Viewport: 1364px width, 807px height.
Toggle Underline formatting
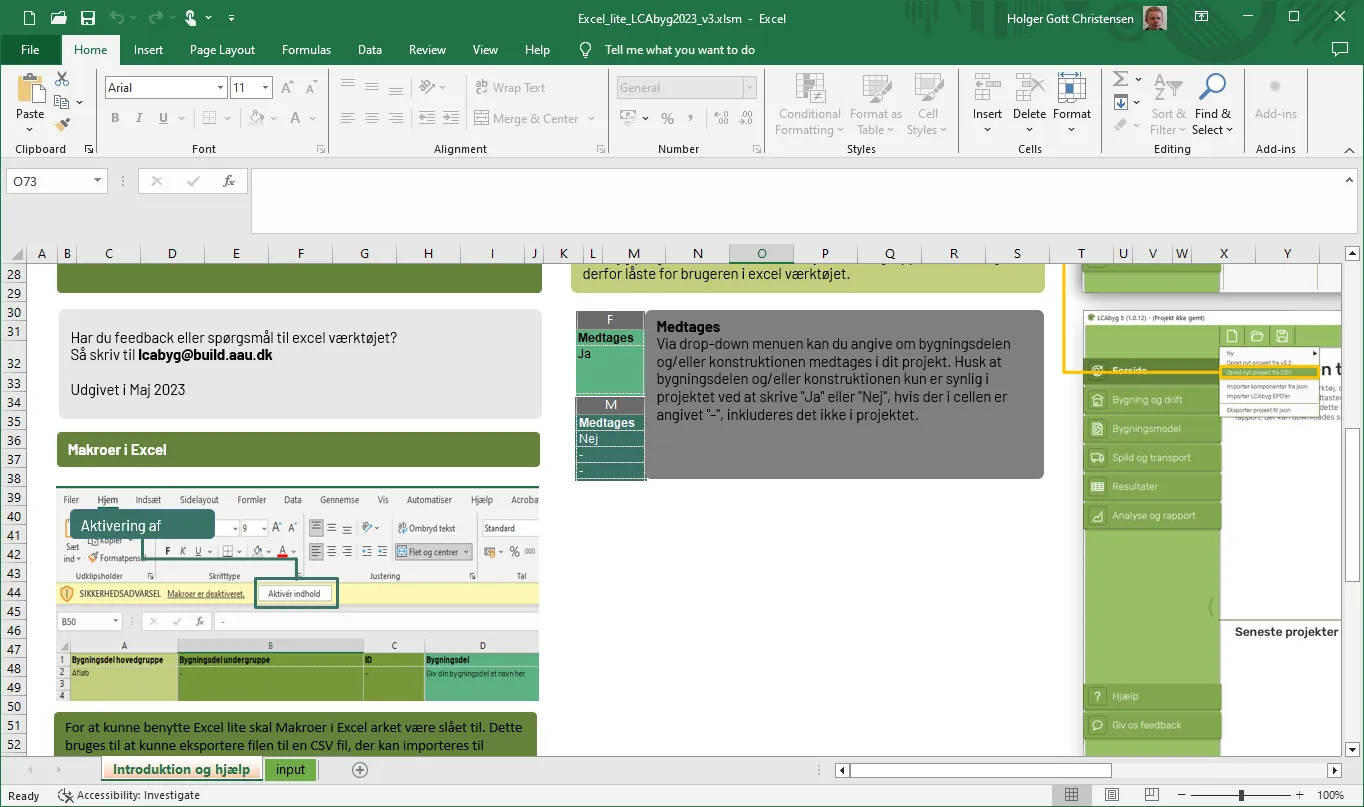pyautogui.click(x=162, y=118)
